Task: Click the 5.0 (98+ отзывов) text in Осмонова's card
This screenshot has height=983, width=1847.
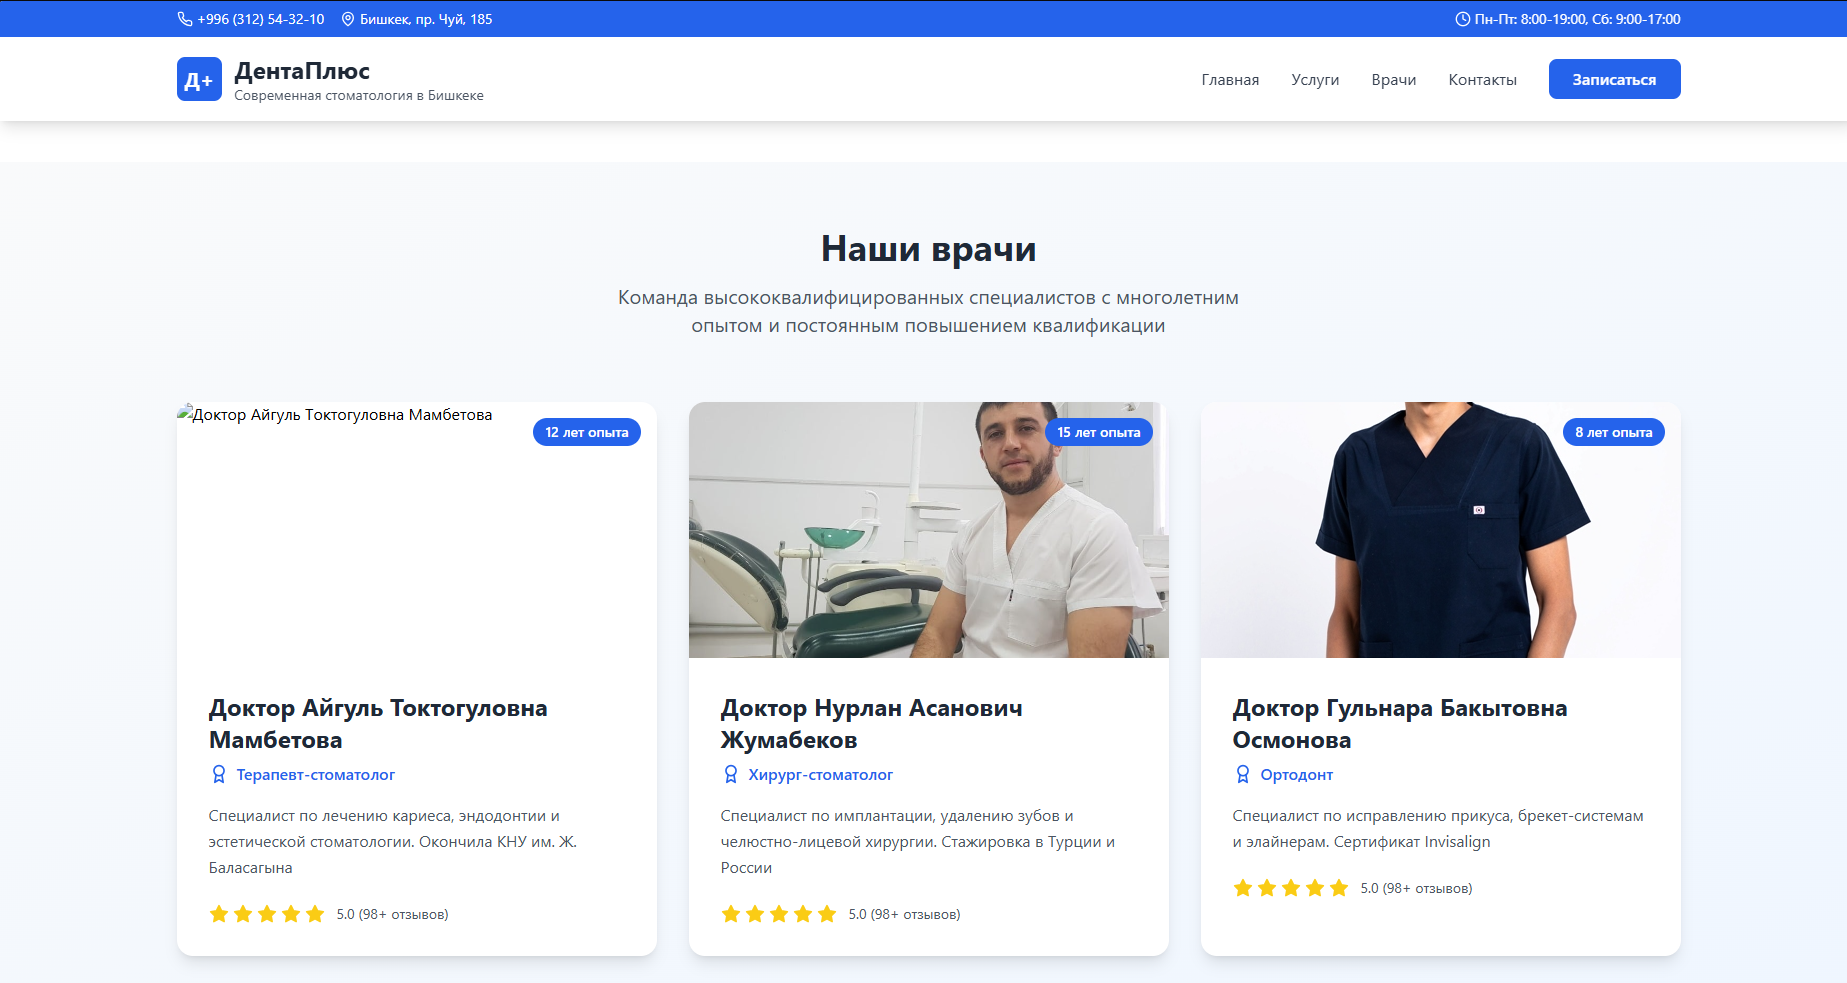Action: tap(1416, 888)
